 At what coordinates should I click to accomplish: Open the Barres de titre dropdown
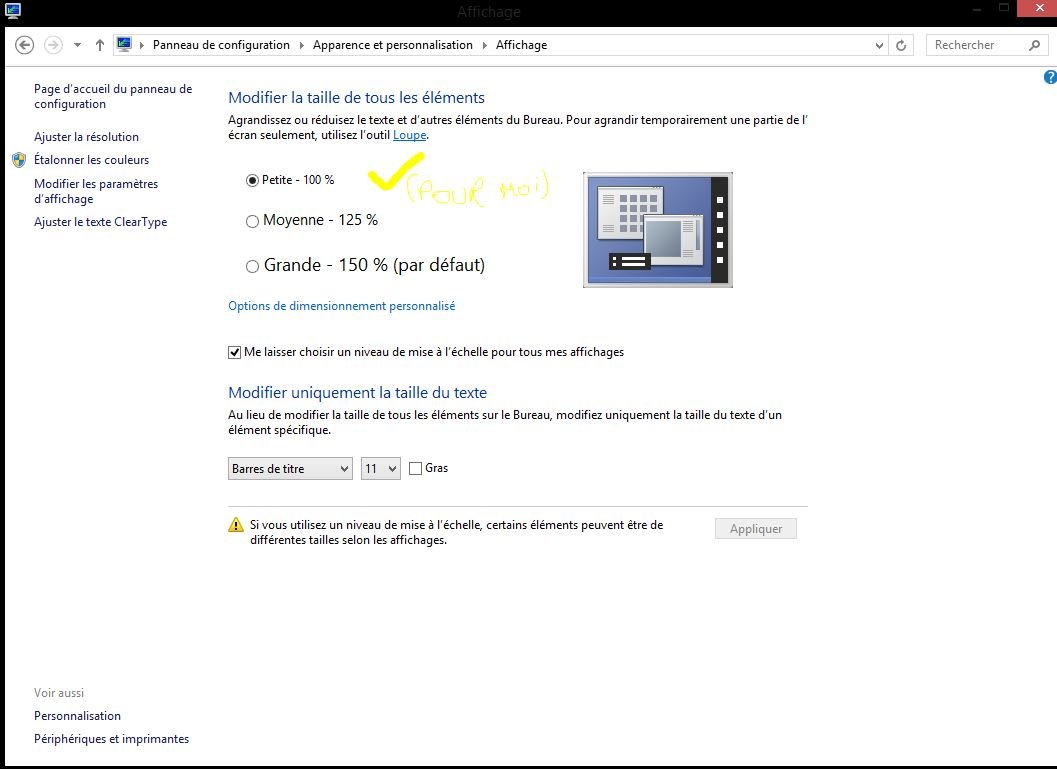[290, 468]
